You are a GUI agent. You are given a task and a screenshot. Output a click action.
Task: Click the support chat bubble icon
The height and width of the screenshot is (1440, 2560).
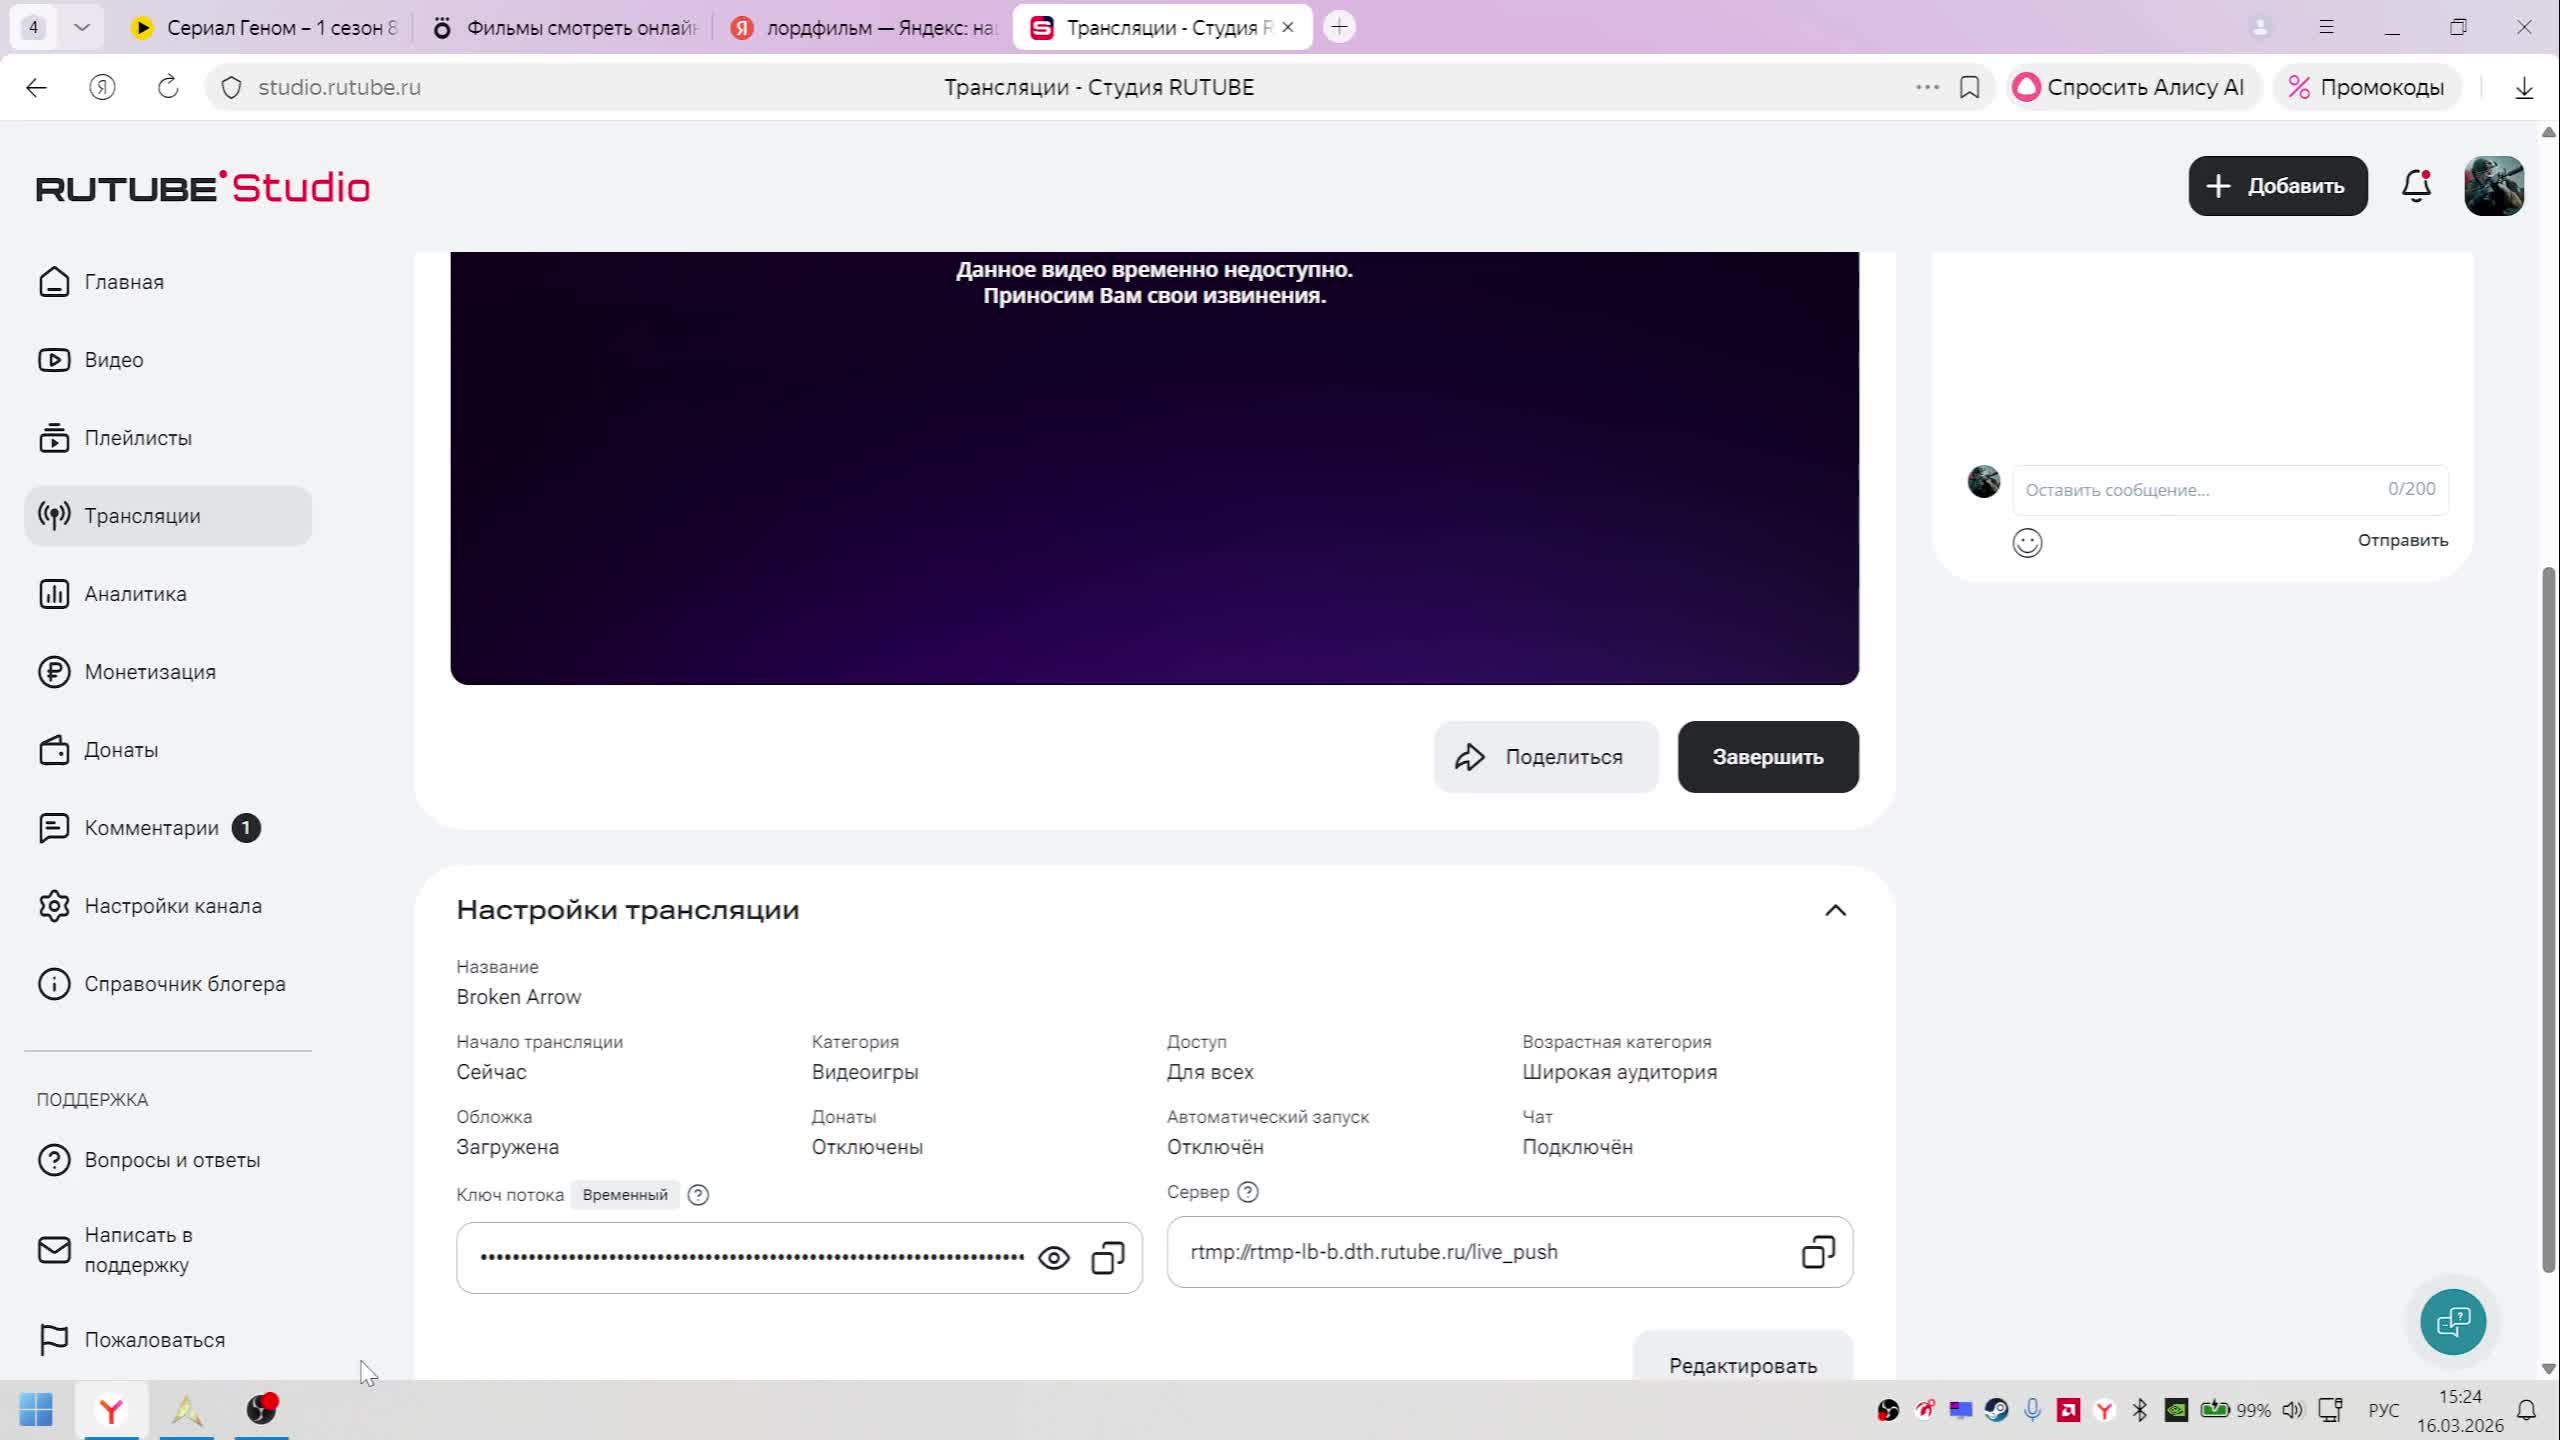2452,1322
